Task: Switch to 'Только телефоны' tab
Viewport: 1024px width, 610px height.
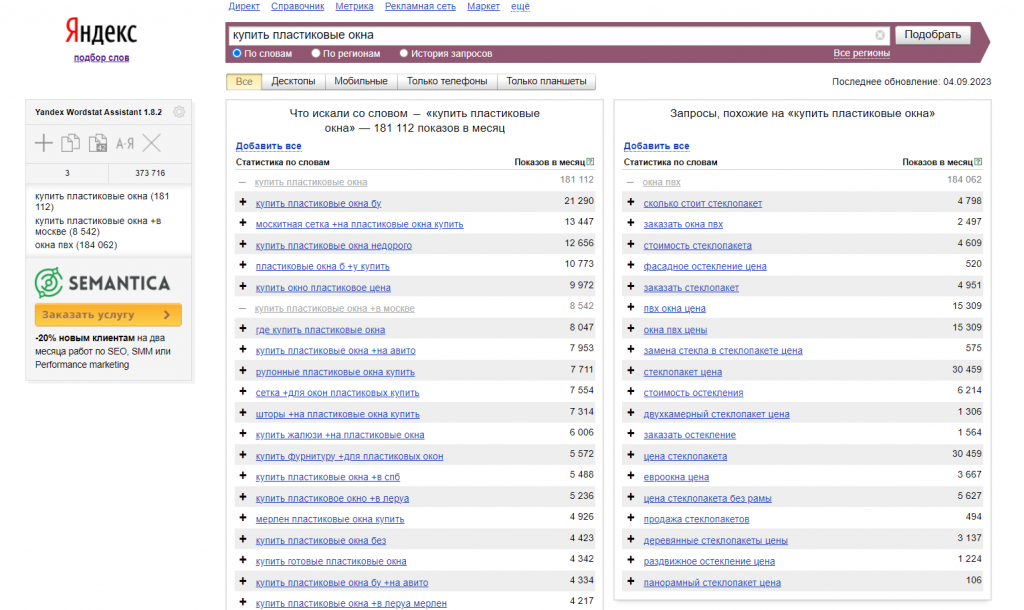Action: (x=447, y=81)
